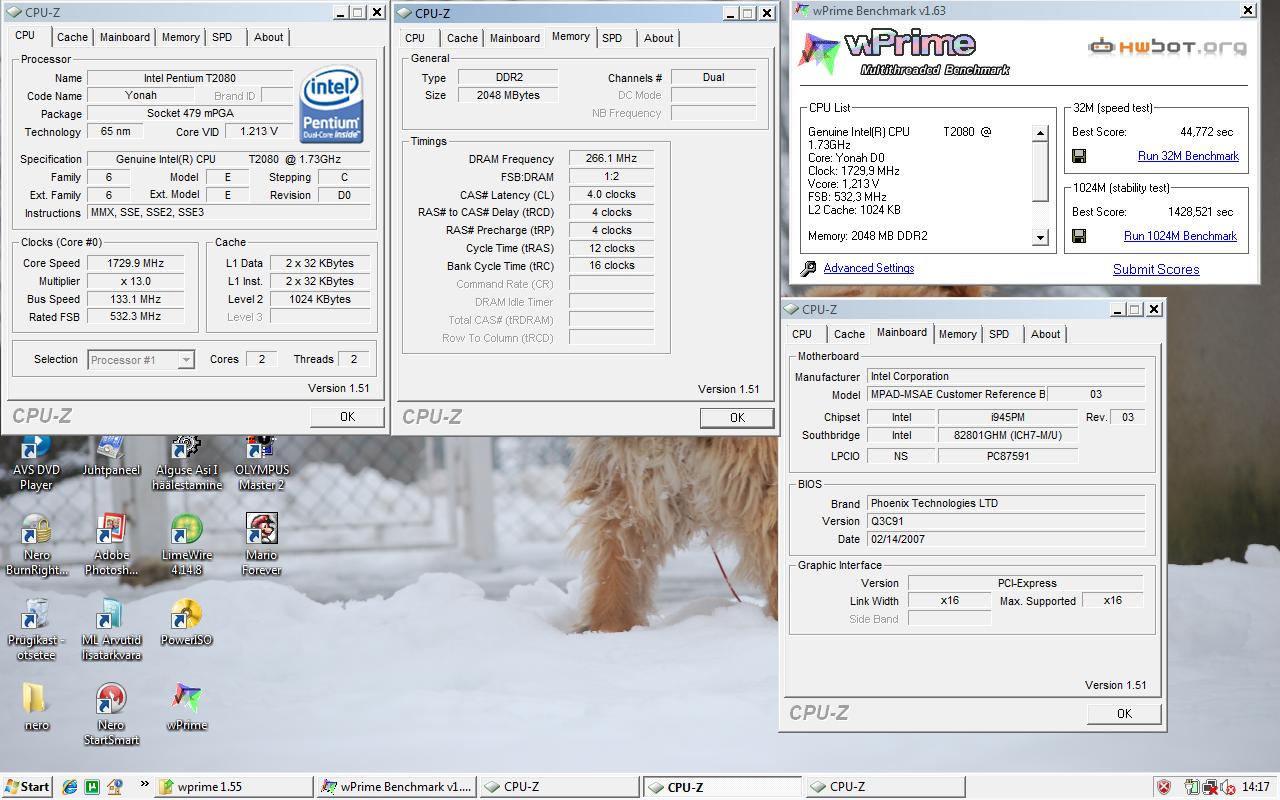Screen dimensions: 1280x800
Task: Click OK in the CPU-Z Memory window
Action: (737, 418)
